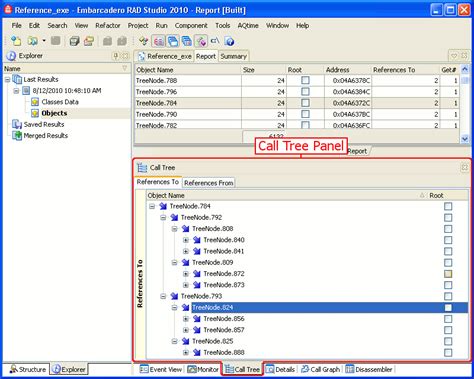Switch to the Call Graph panel tab

point(320,369)
